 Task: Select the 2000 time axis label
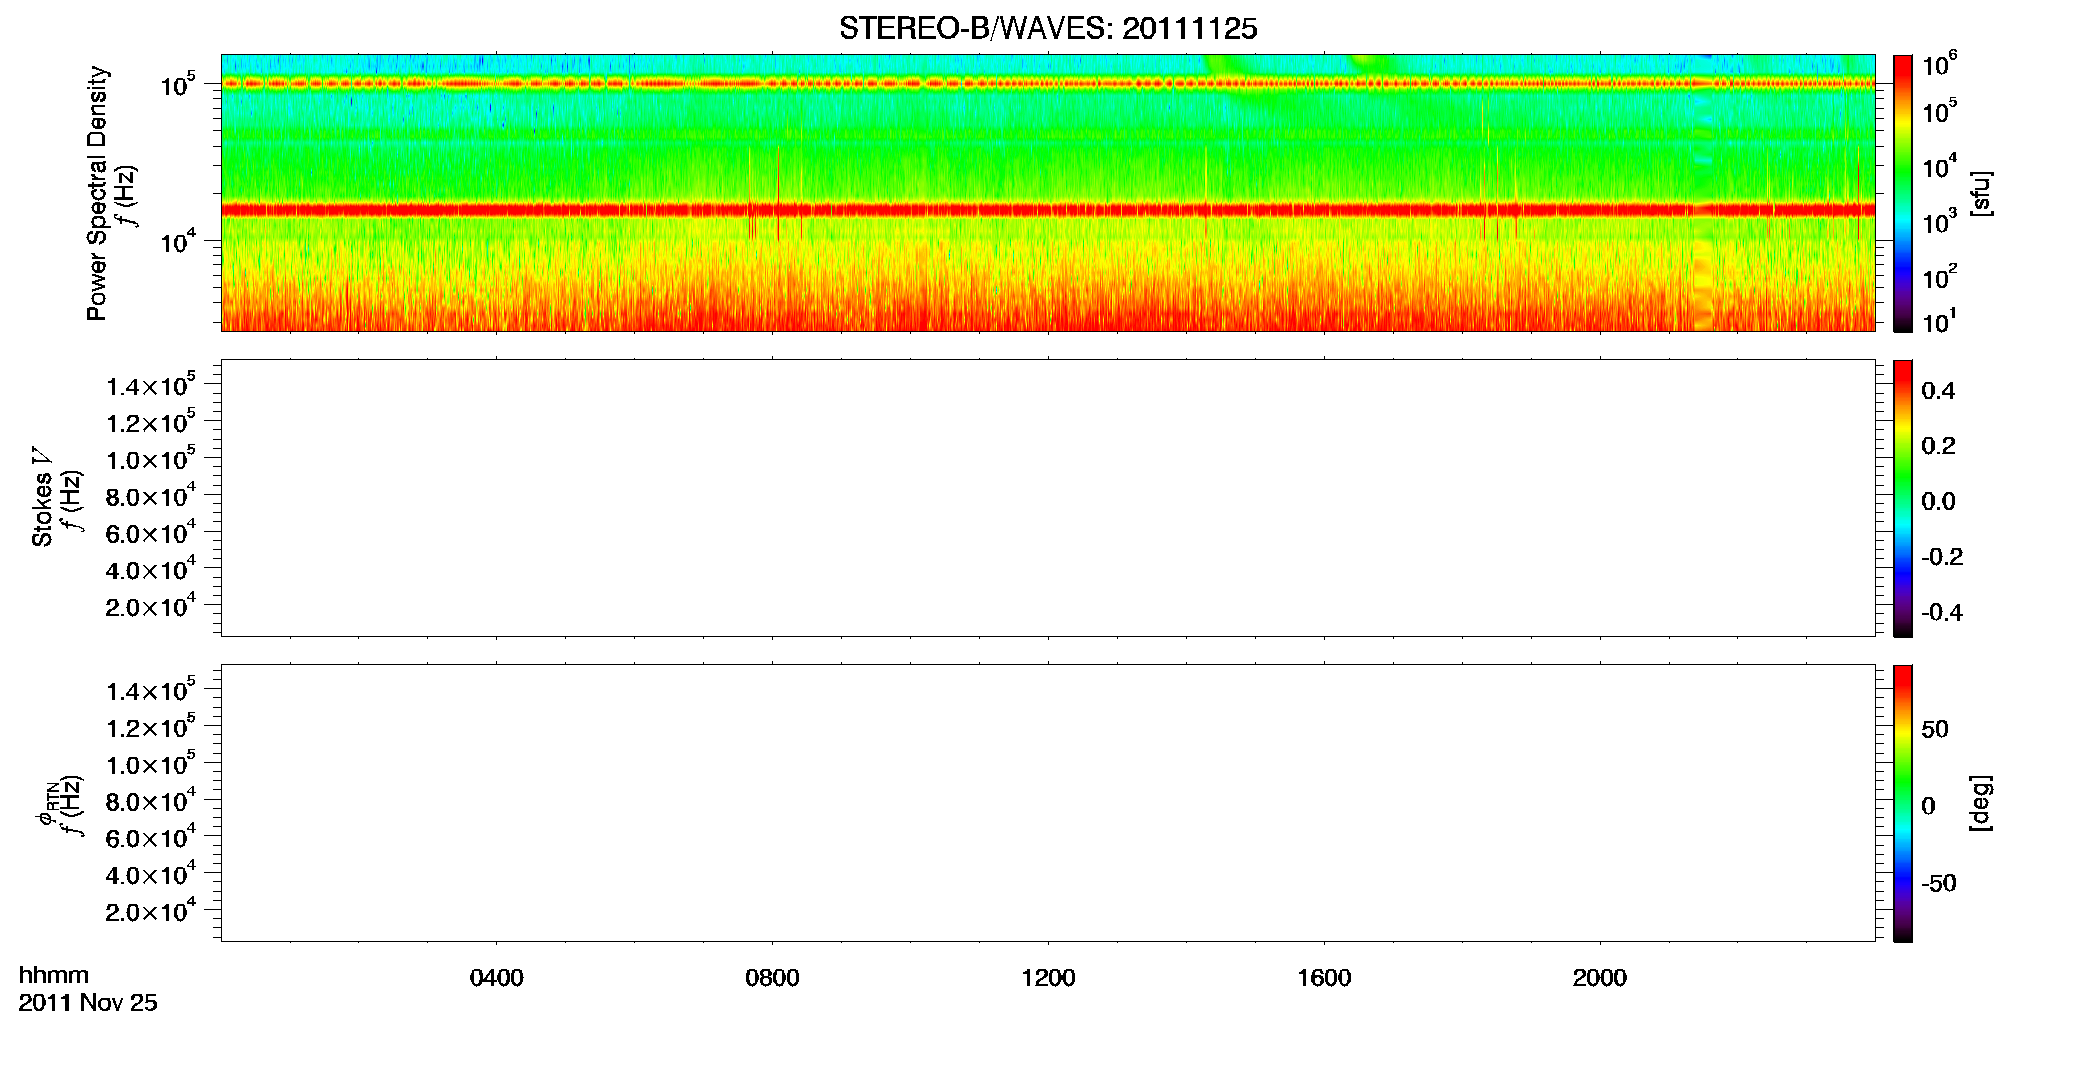(x=1600, y=978)
